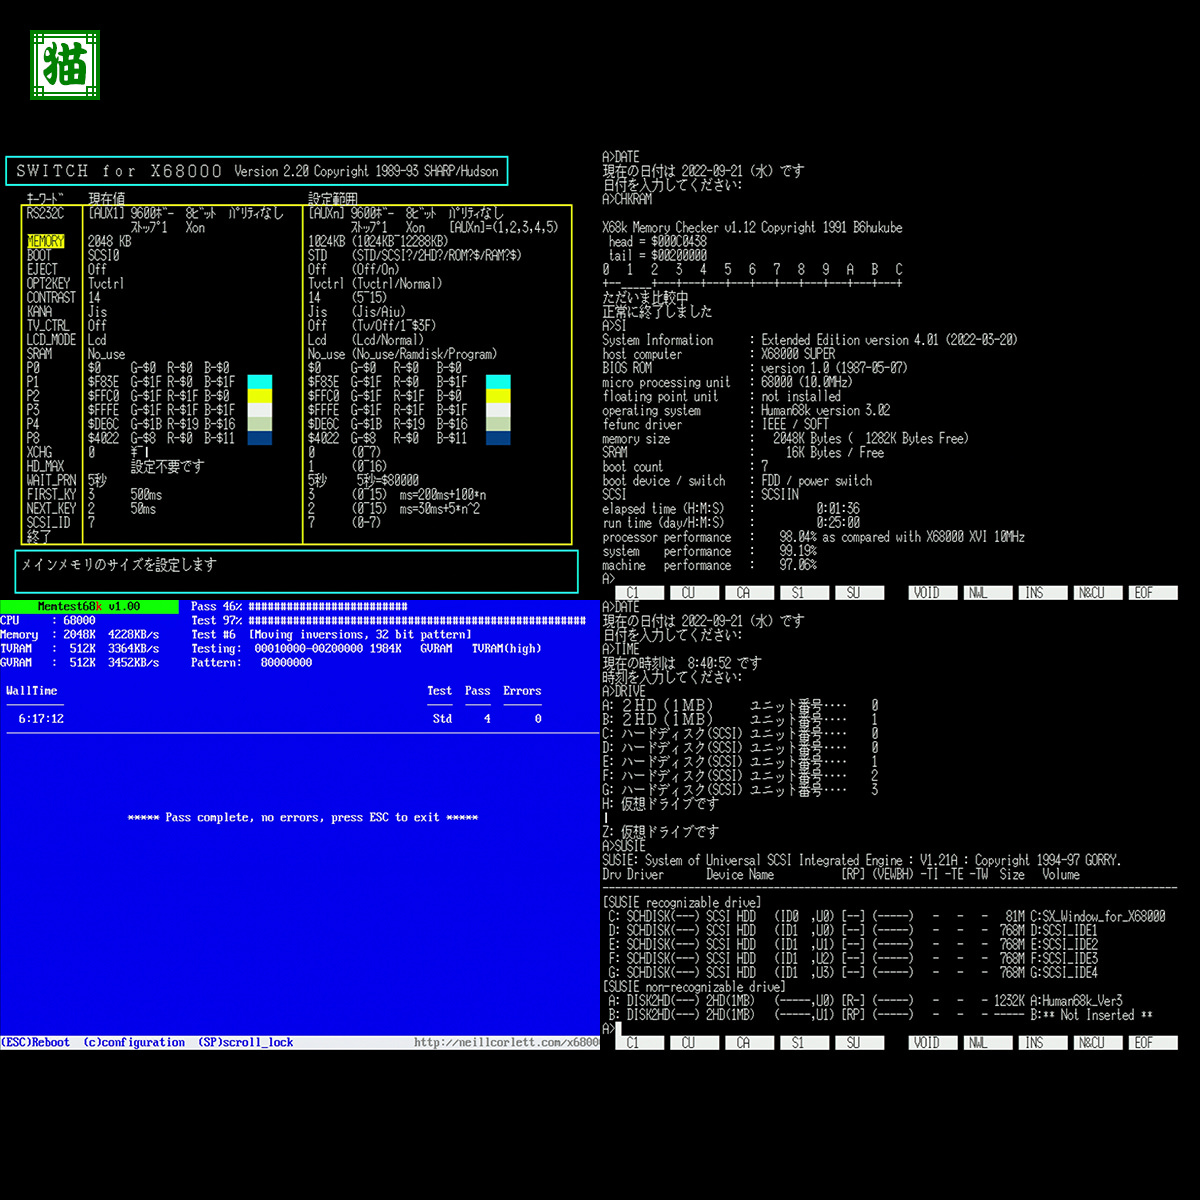The height and width of the screenshot is (1200, 1200).
Task: Click the Memtest68k v1.00 green title
Action: [89, 606]
